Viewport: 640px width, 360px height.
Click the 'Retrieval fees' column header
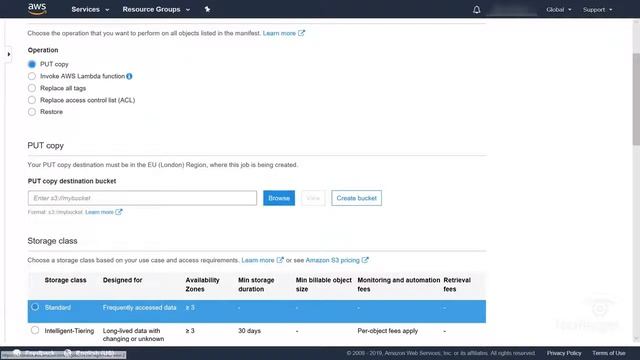point(457,284)
